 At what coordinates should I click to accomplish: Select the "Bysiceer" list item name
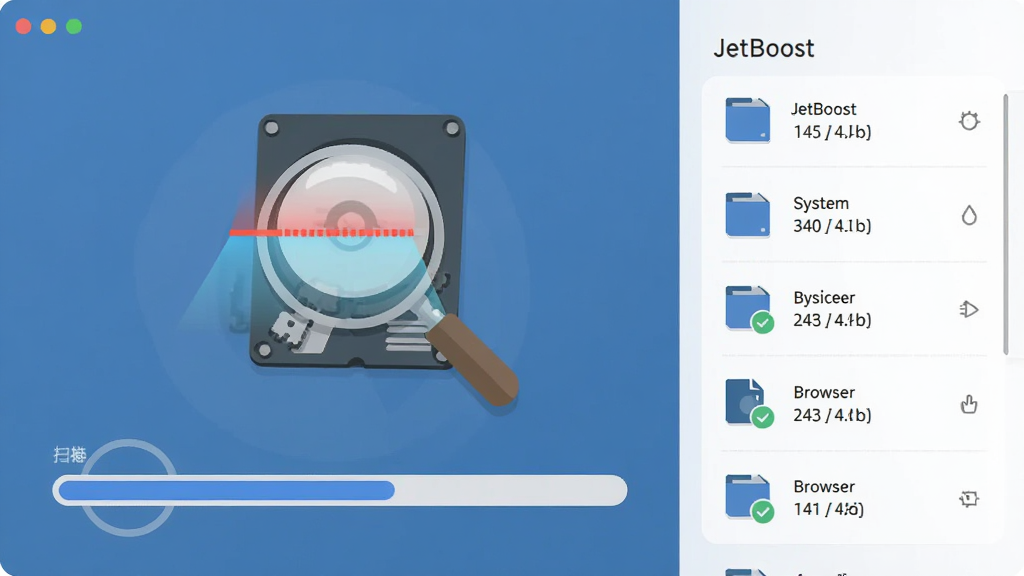point(824,298)
